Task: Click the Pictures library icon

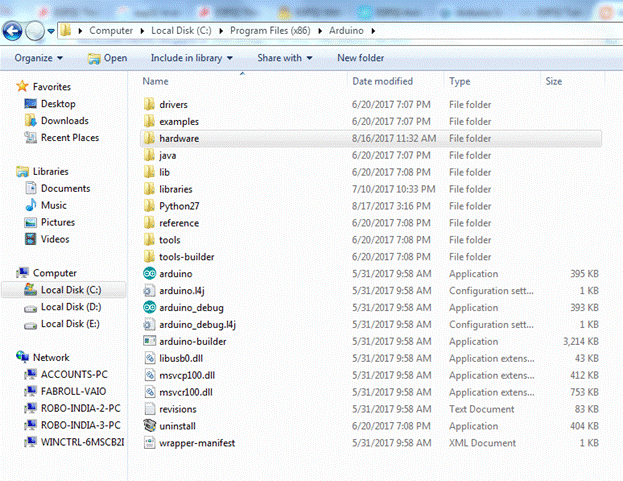Action: pyautogui.click(x=31, y=222)
